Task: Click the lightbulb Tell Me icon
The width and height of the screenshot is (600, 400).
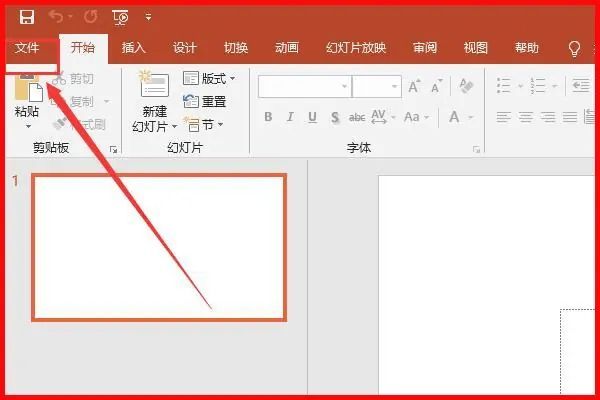Action: [574, 49]
